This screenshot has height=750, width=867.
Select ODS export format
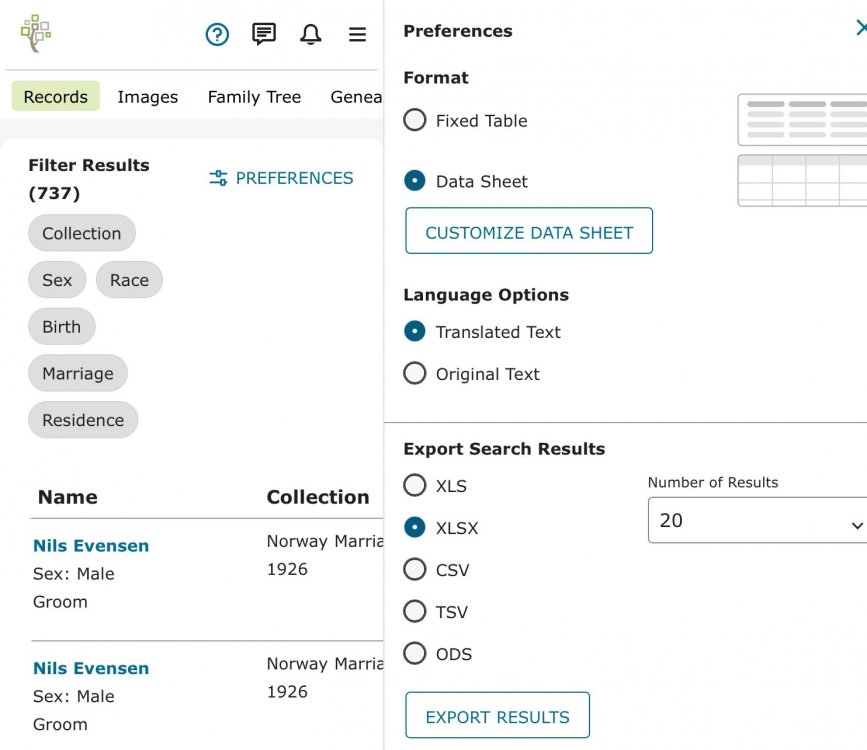point(415,654)
